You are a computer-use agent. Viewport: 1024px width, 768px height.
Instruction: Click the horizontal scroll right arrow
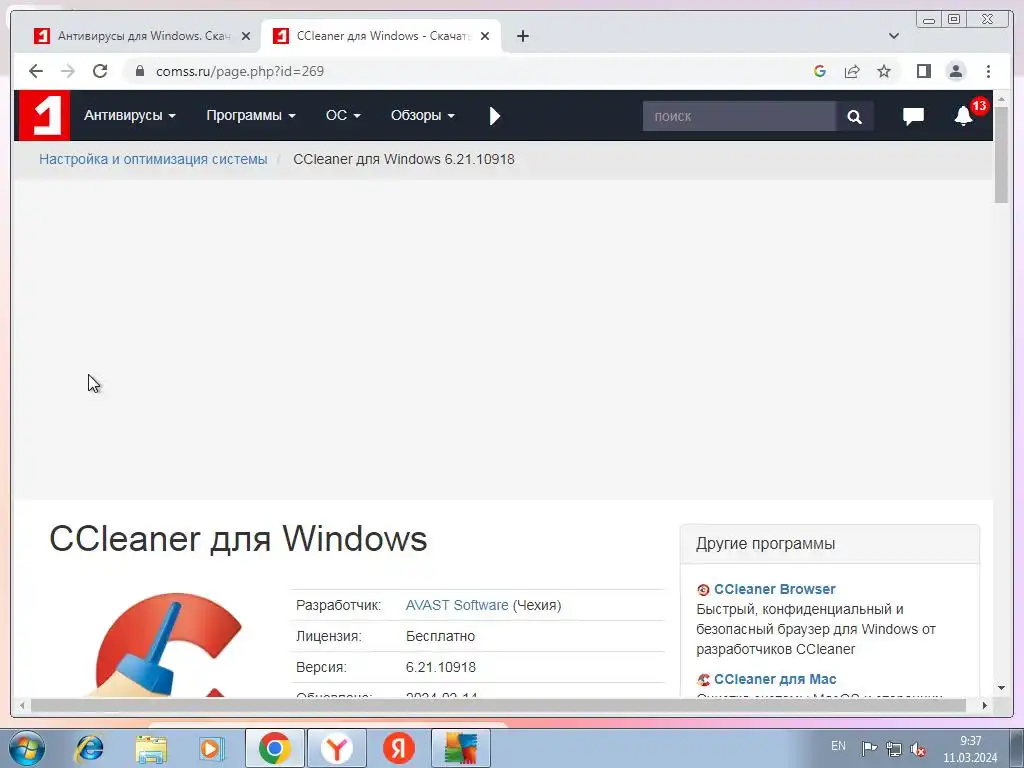tap(985, 705)
